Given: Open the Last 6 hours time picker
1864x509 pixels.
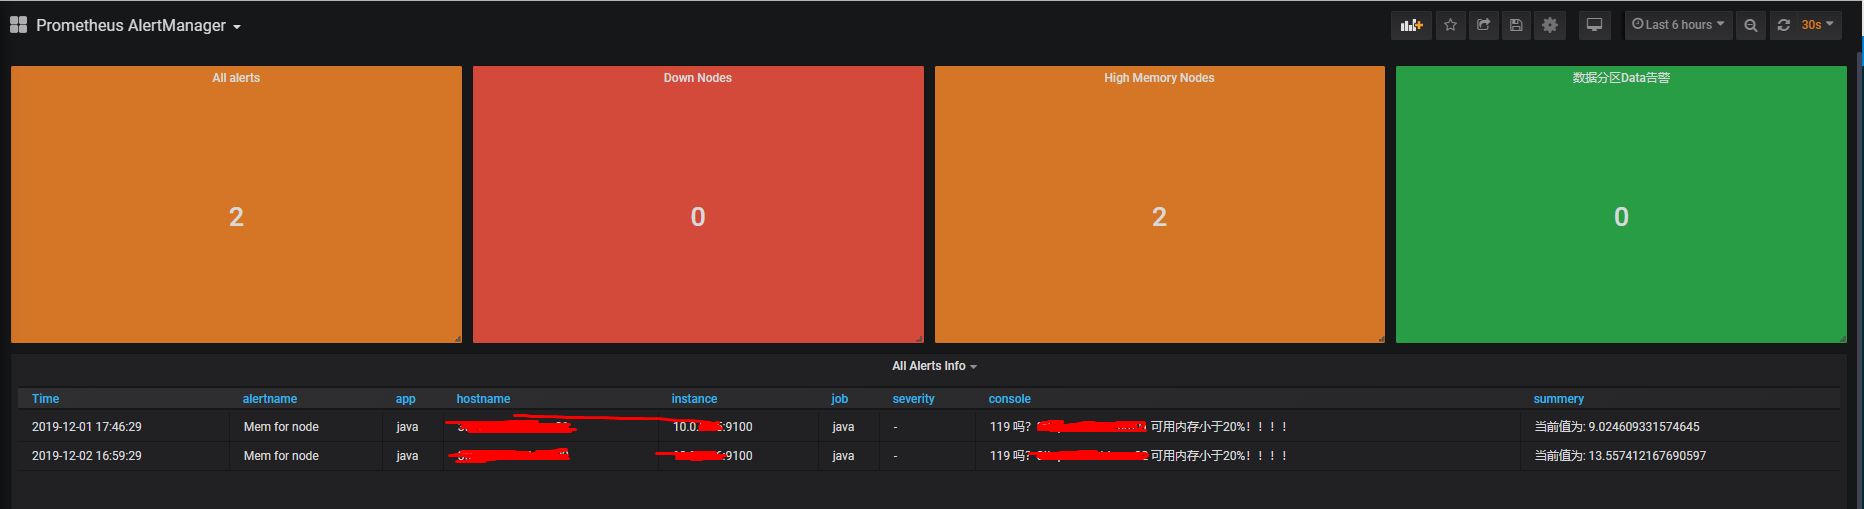Looking at the screenshot, I should (1678, 25).
